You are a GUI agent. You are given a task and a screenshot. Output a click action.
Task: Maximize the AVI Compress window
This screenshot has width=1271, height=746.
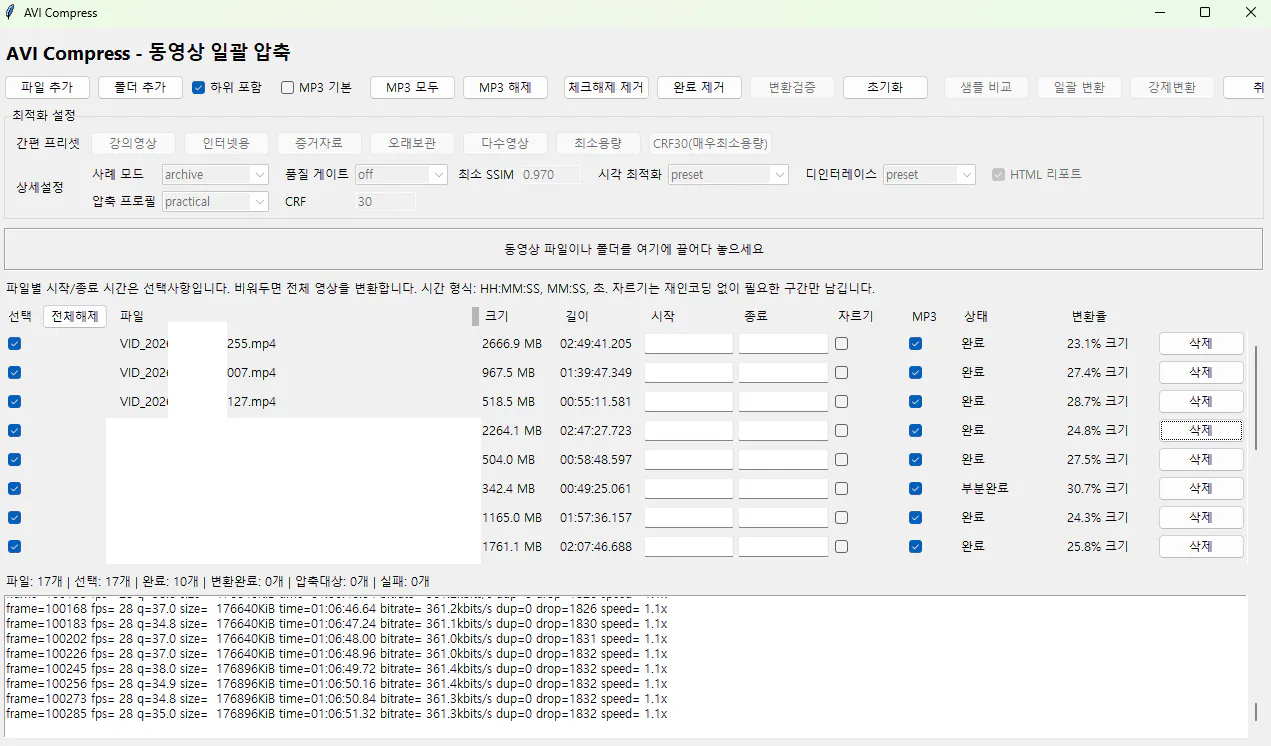click(x=1205, y=12)
